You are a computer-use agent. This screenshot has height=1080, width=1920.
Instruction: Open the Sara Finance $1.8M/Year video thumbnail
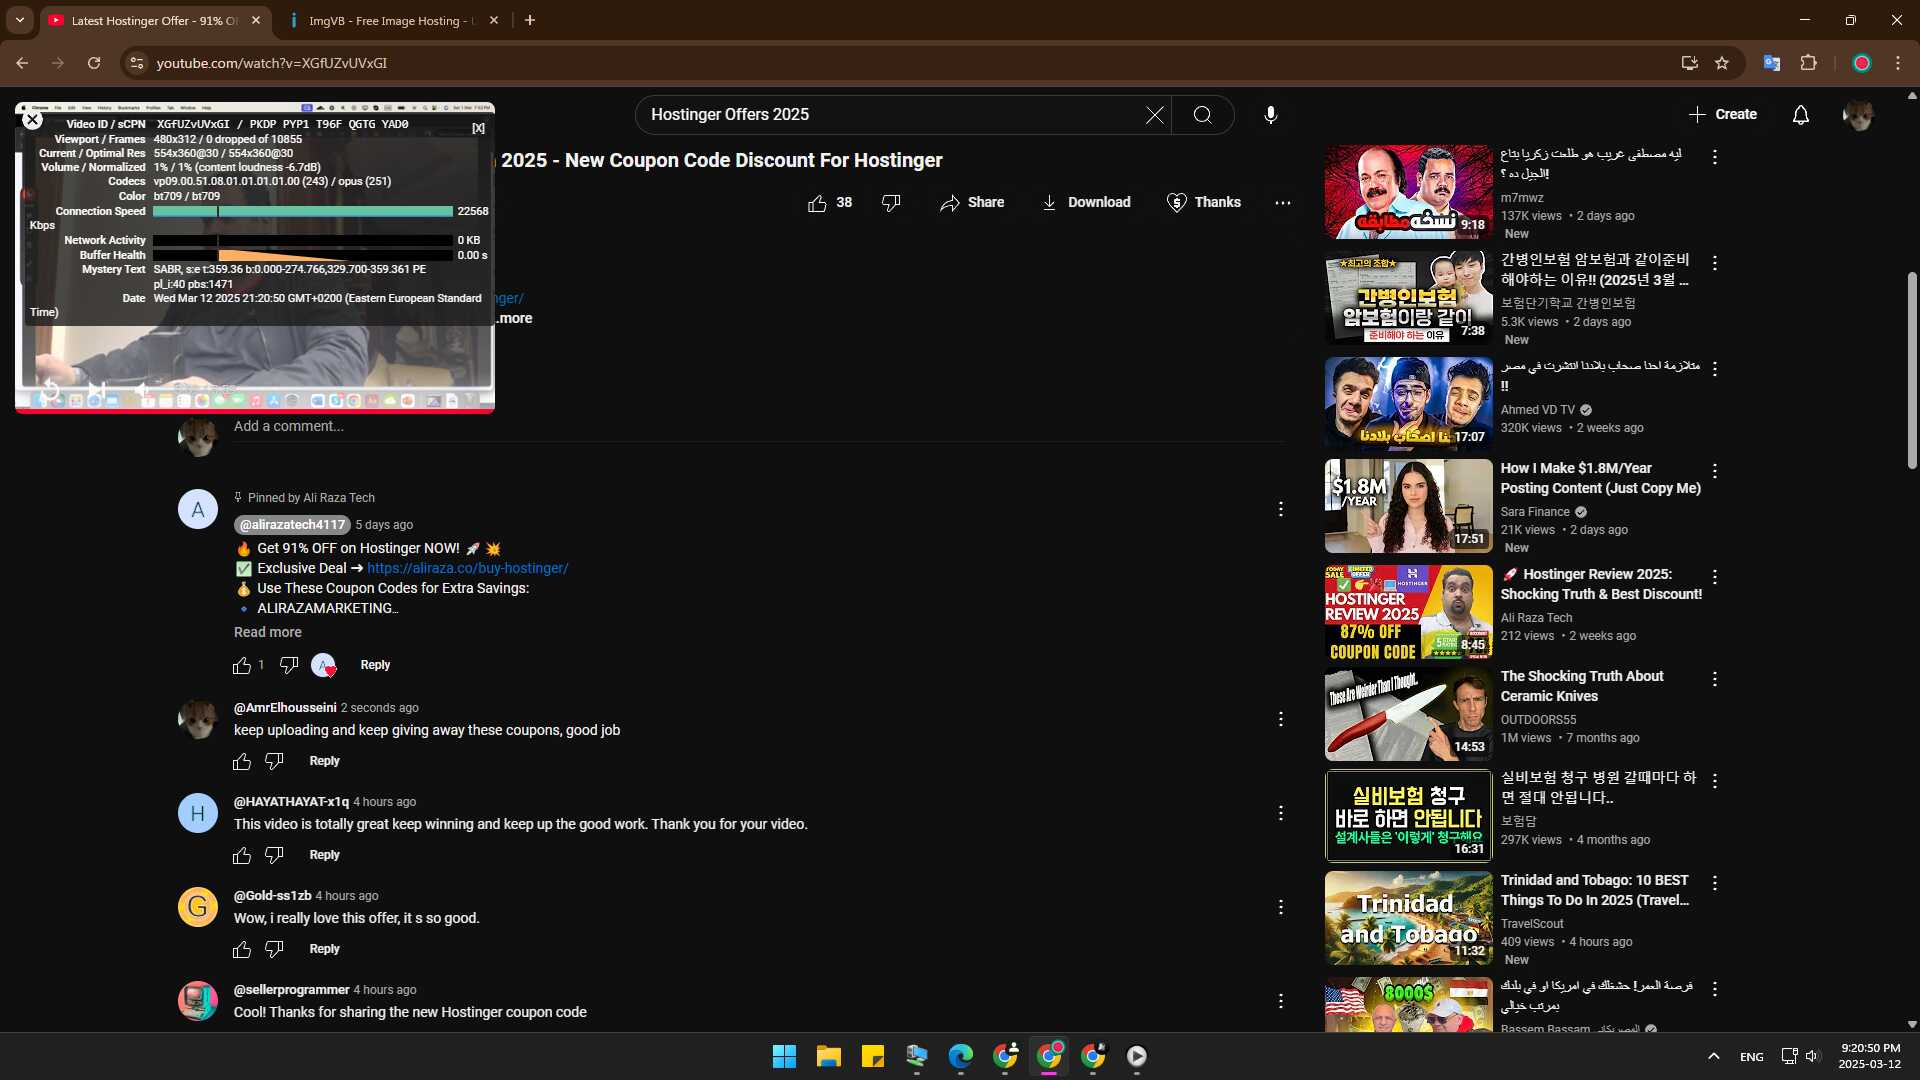coord(1408,506)
